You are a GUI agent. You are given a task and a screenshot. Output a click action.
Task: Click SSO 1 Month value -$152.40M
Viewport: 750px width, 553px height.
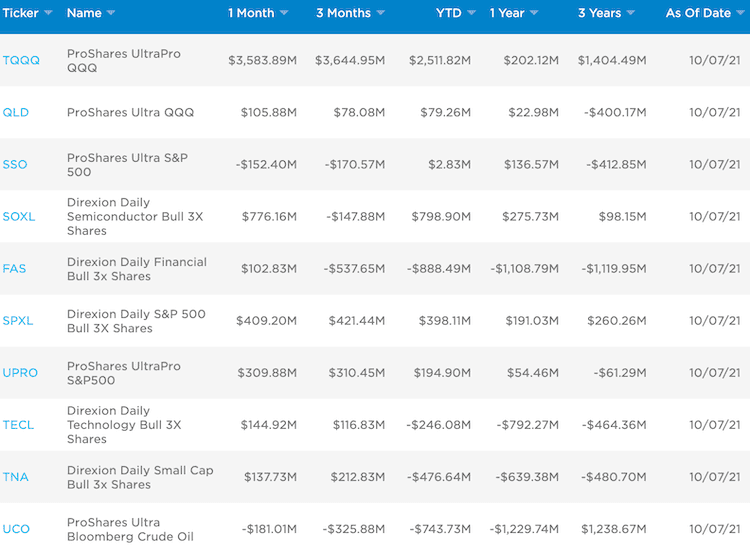click(266, 165)
